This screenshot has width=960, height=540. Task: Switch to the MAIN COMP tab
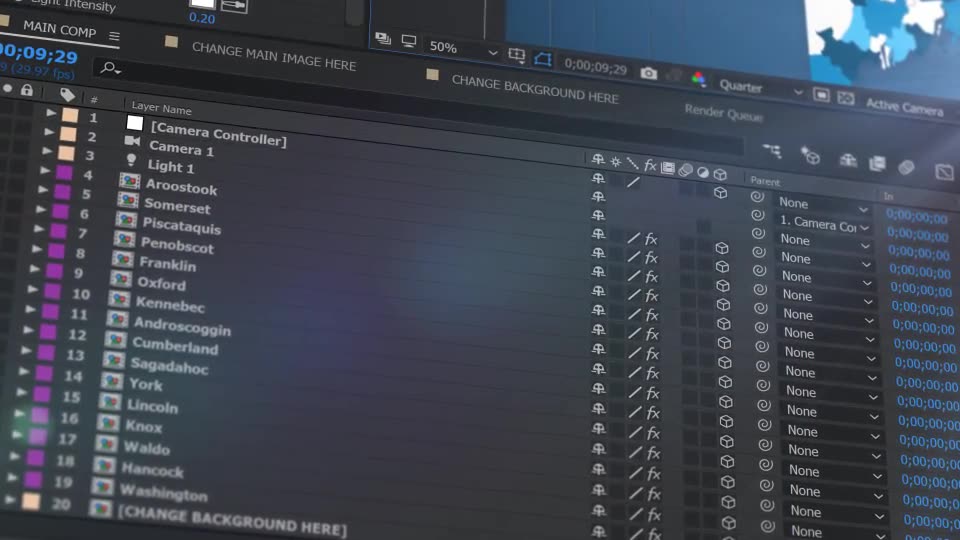click(59, 29)
